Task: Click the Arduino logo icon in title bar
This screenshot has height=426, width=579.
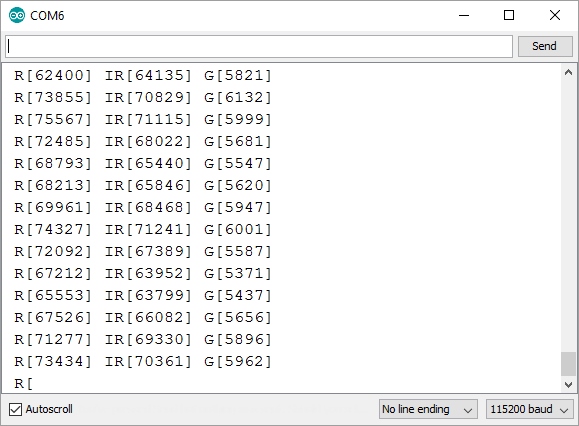Action: (x=17, y=16)
